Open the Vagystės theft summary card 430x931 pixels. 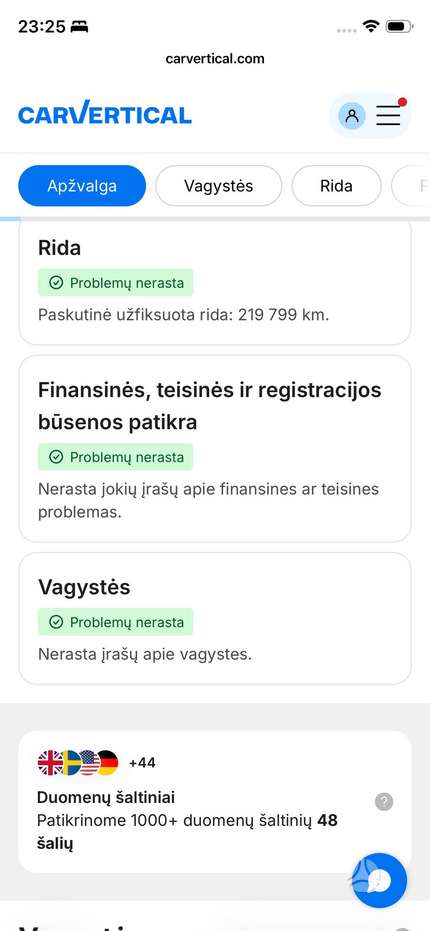click(215, 619)
